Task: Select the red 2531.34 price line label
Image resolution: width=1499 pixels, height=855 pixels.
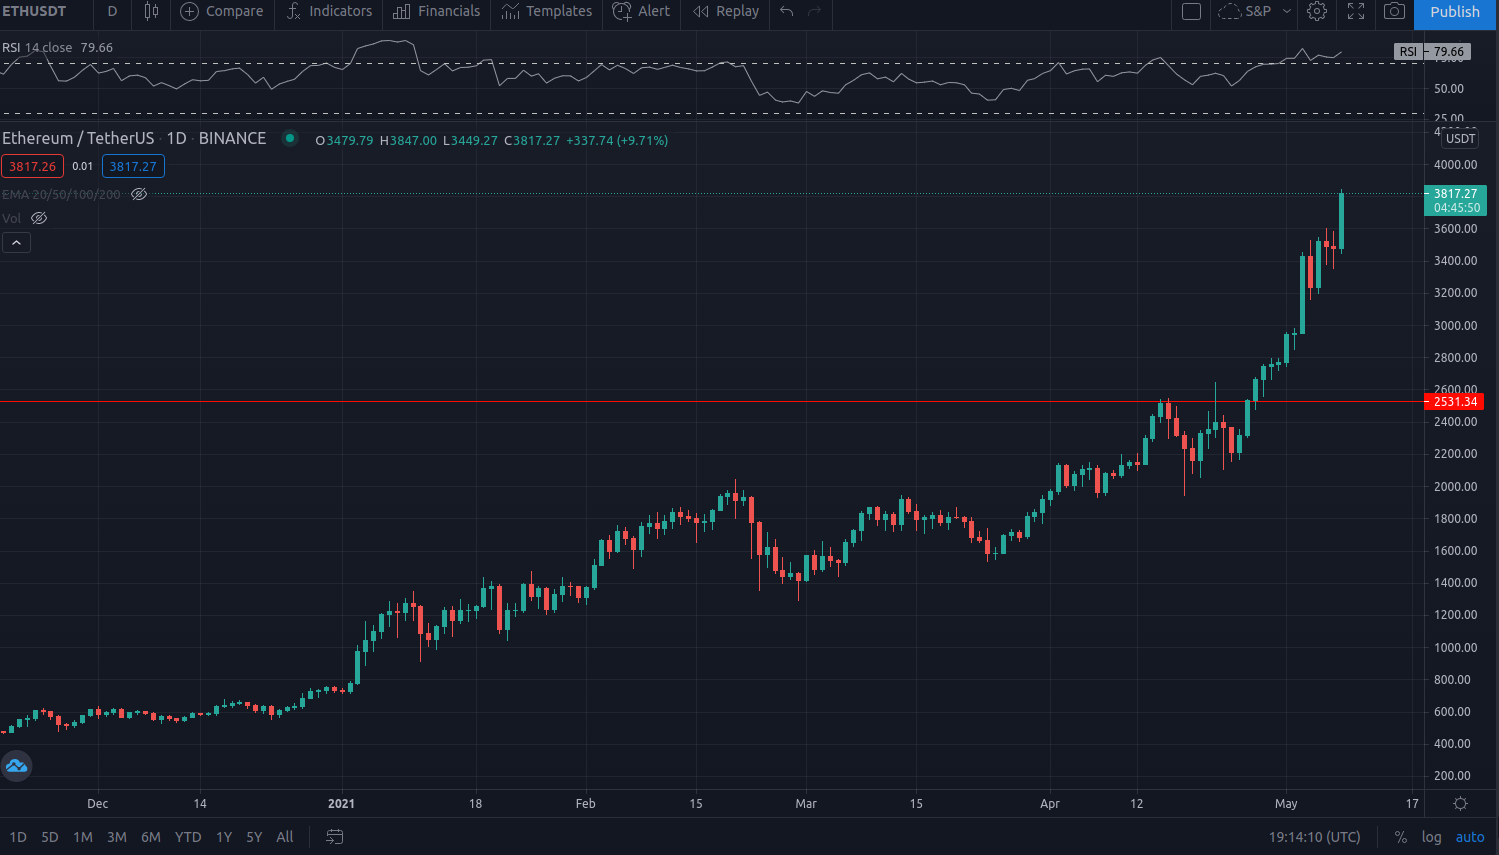Action: point(1454,402)
